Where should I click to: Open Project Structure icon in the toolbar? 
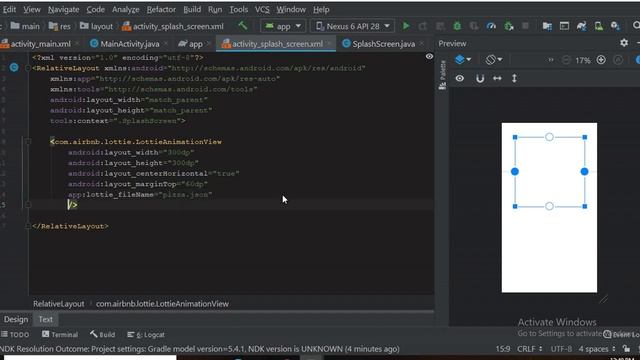pos(547,26)
